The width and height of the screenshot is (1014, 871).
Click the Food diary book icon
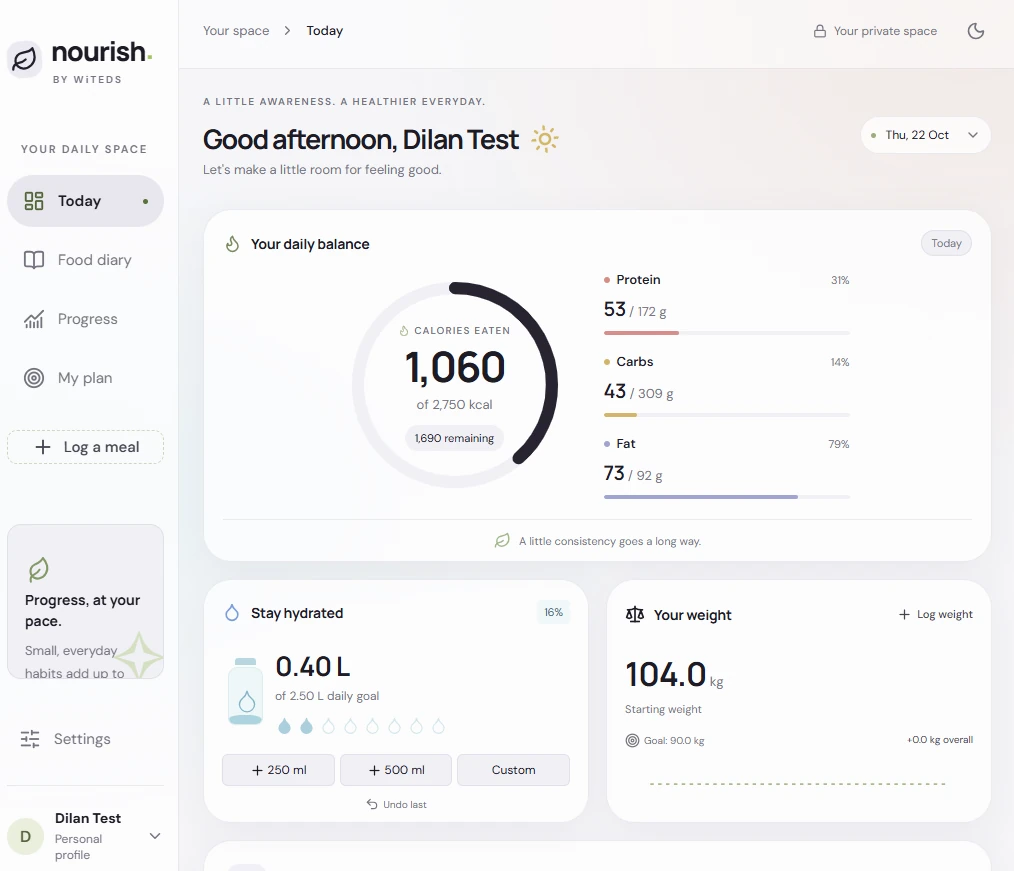click(34, 260)
